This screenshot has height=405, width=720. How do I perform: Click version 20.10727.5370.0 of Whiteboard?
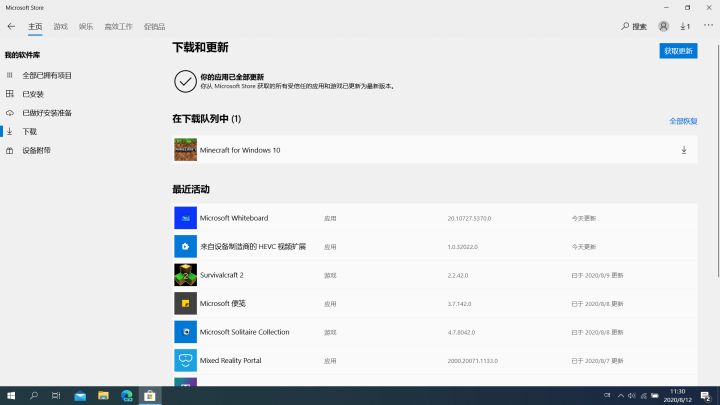coord(469,219)
